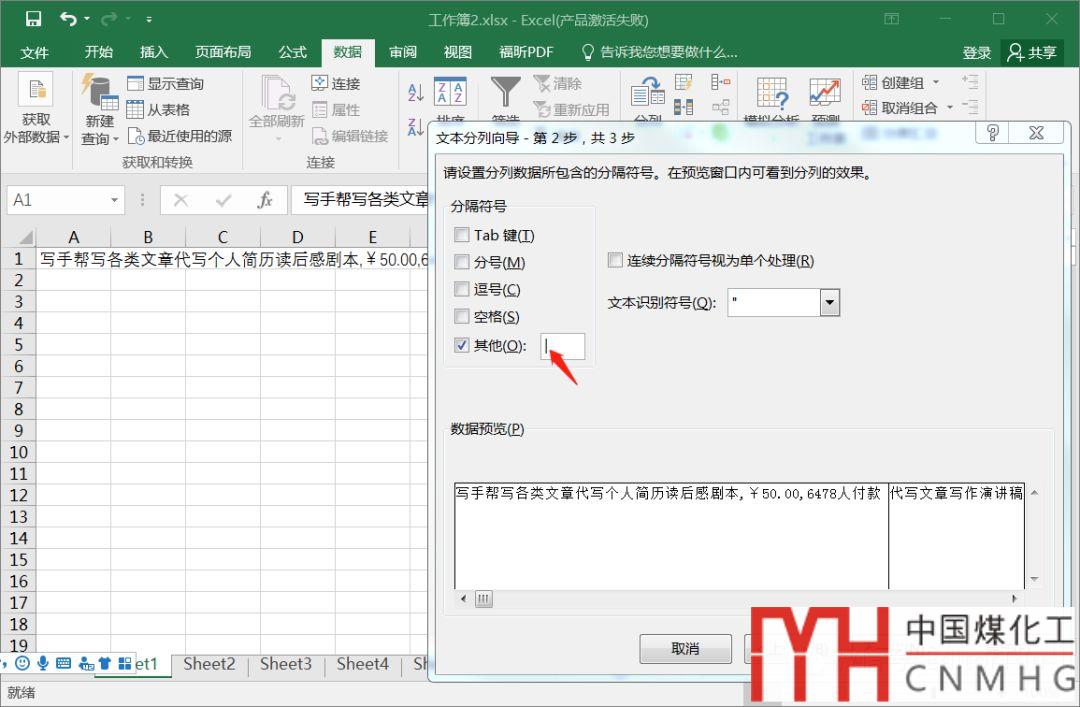Open the Sort dialog icon
Image resolution: width=1080 pixels, height=707 pixels.
pos(450,92)
